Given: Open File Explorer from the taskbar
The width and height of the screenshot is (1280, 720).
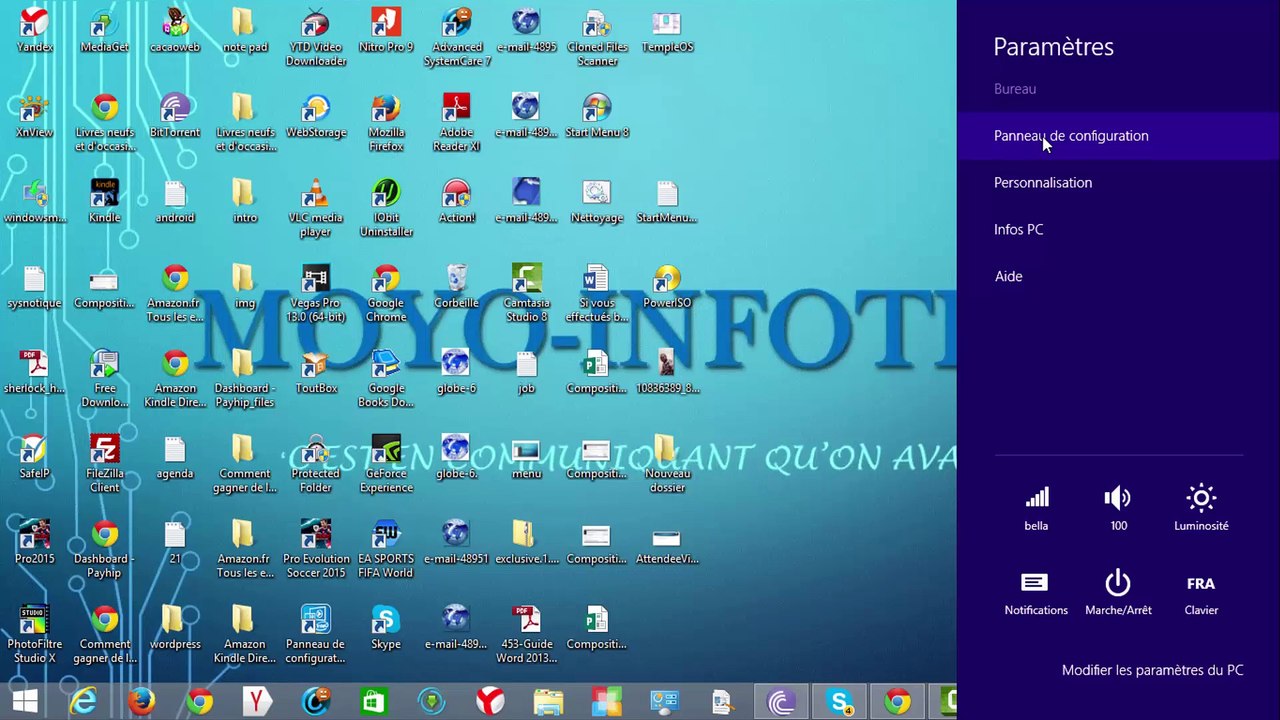Looking at the screenshot, I should (x=548, y=702).
